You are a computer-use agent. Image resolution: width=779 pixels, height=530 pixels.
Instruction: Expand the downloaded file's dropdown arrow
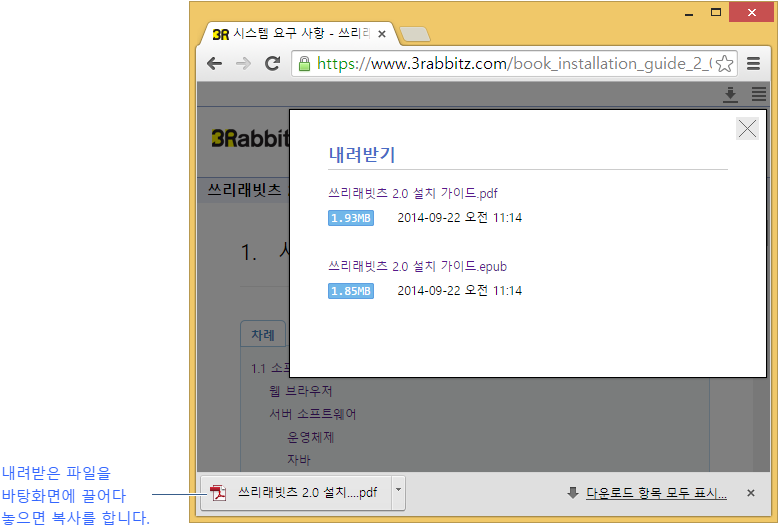point(398,492)
